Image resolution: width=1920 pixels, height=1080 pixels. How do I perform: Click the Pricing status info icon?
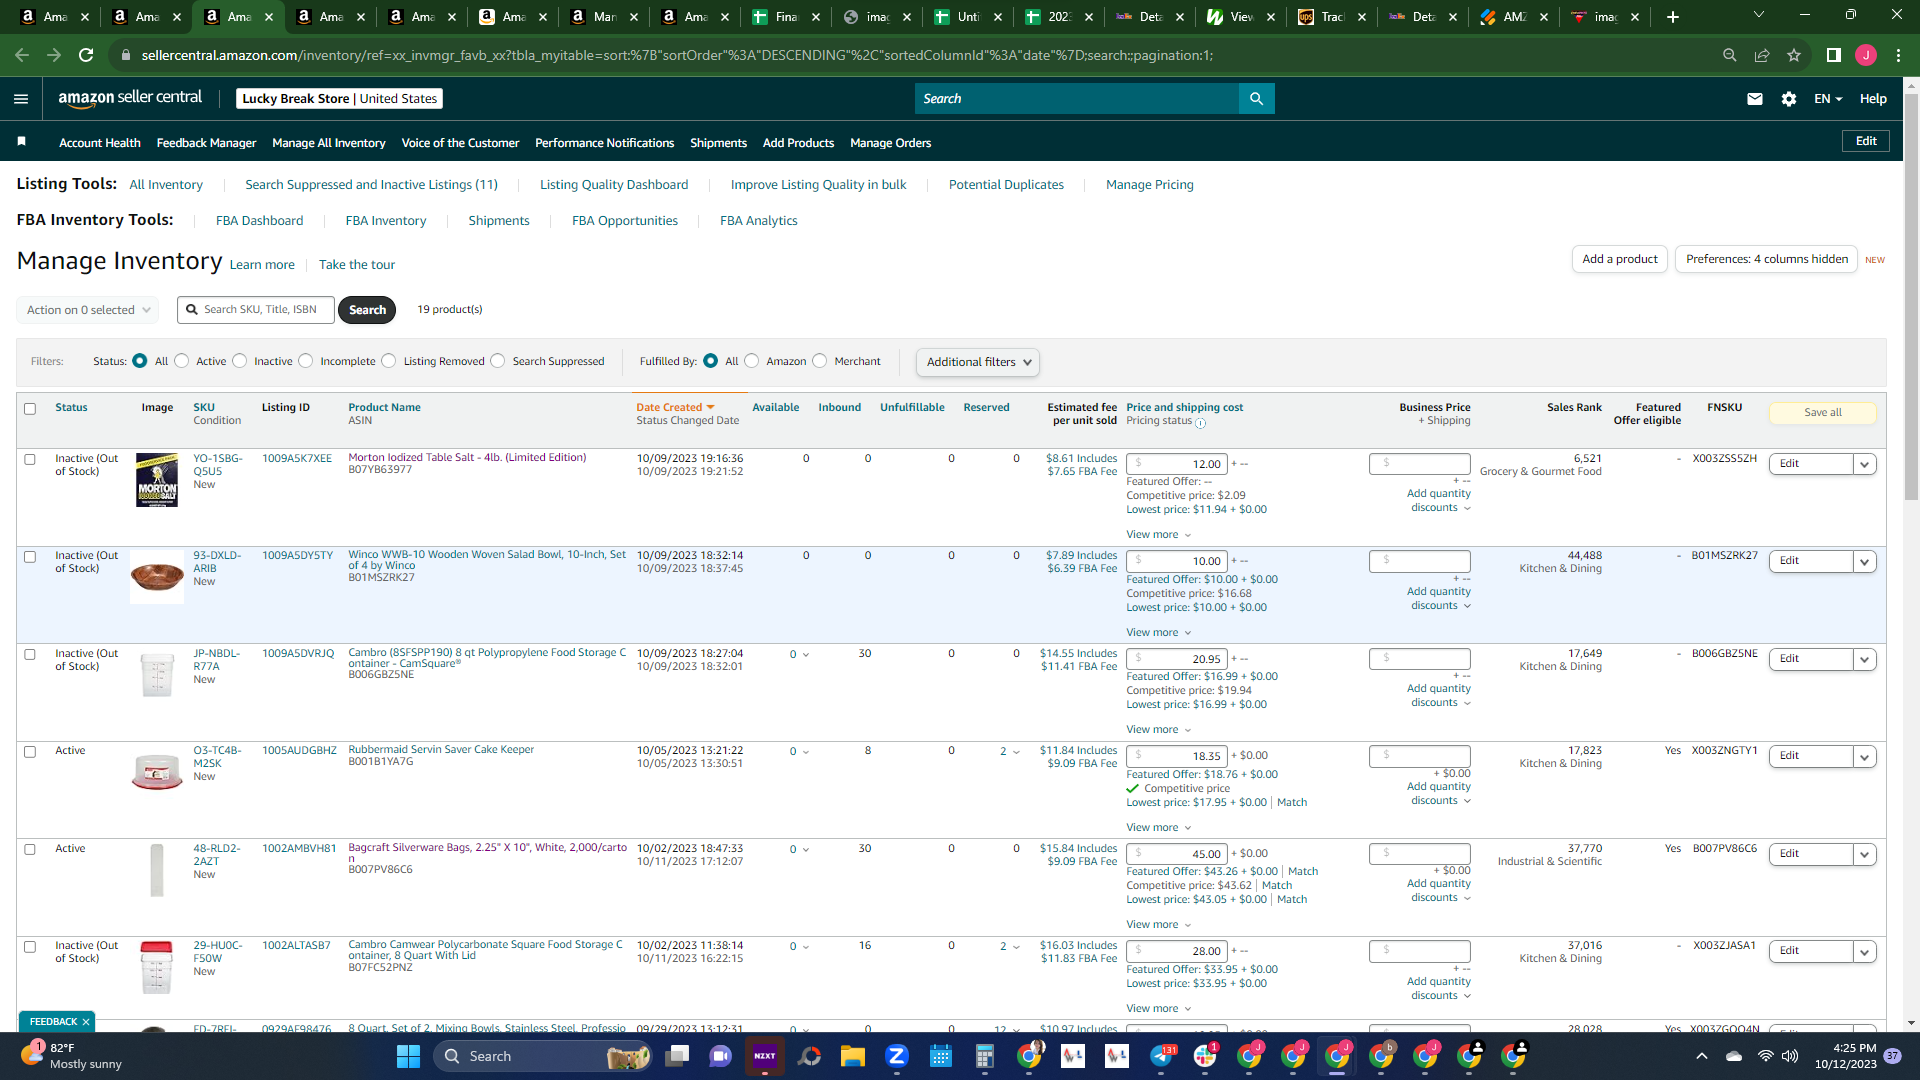click(1201, 423)
